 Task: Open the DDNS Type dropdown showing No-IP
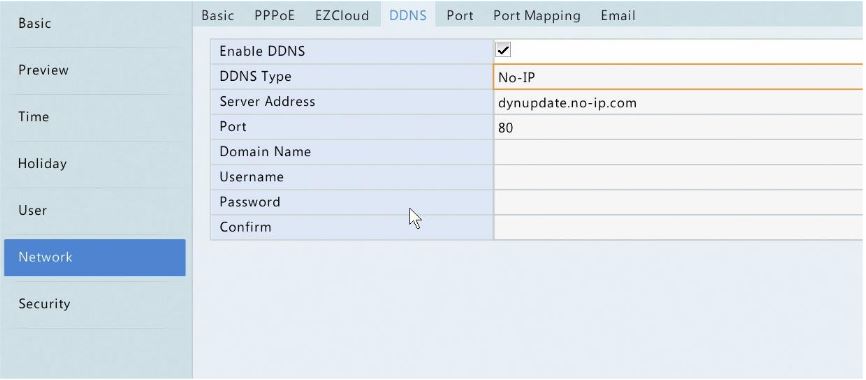pyautogui.click(x=678, y=77)
